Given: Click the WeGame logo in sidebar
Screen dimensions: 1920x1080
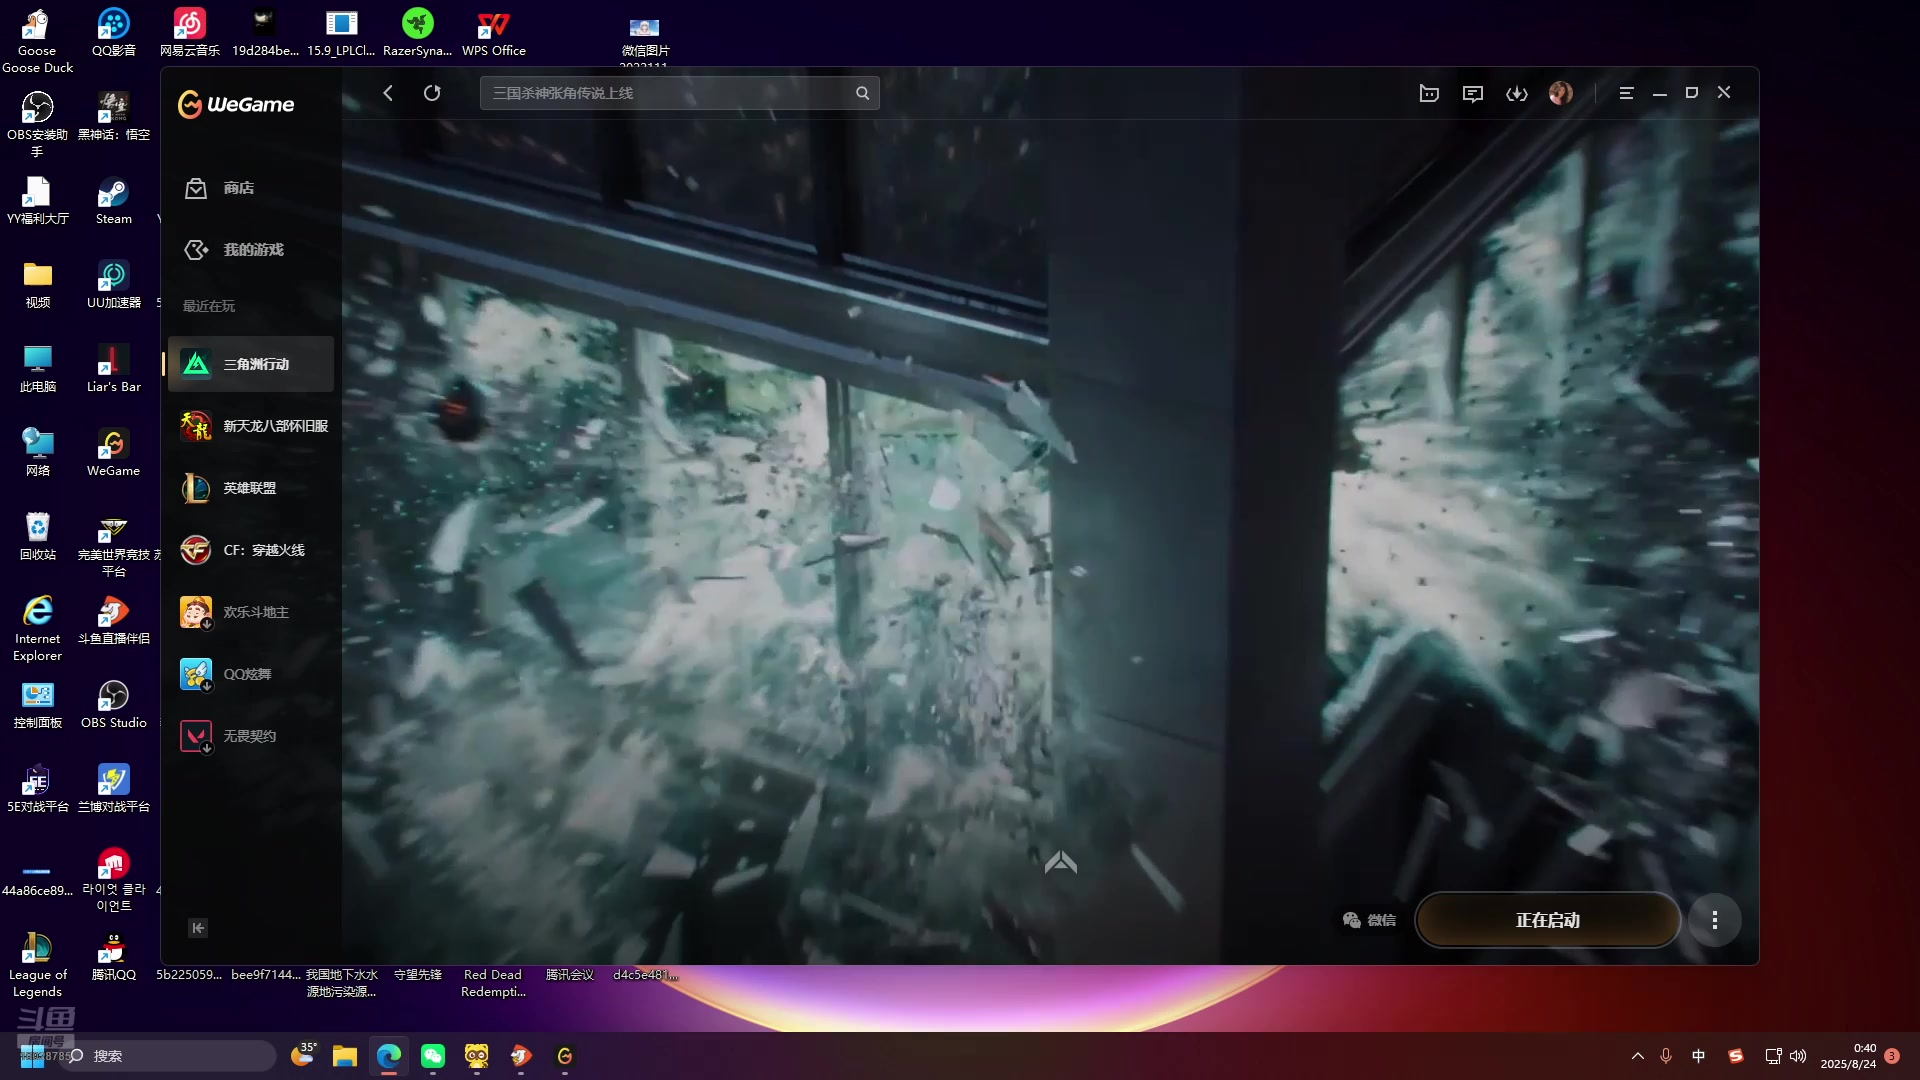Looking at the screenshot, I should 236,104.
